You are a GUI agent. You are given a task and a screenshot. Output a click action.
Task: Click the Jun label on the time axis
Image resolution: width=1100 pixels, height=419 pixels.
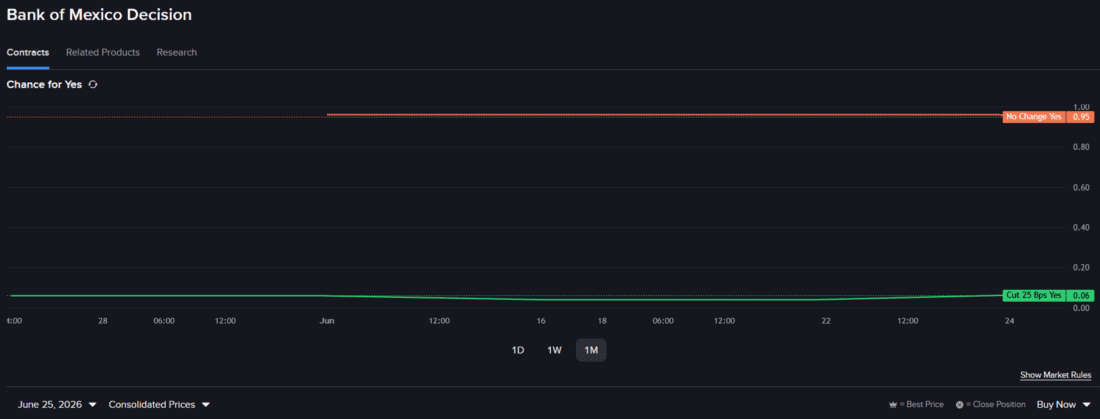327,321
